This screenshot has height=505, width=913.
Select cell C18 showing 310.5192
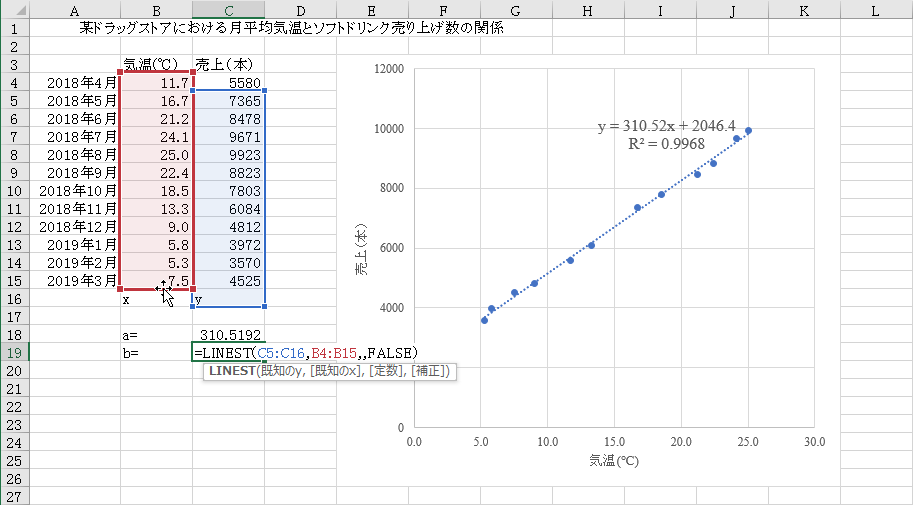pyautogui.click(x=229, y=335)
